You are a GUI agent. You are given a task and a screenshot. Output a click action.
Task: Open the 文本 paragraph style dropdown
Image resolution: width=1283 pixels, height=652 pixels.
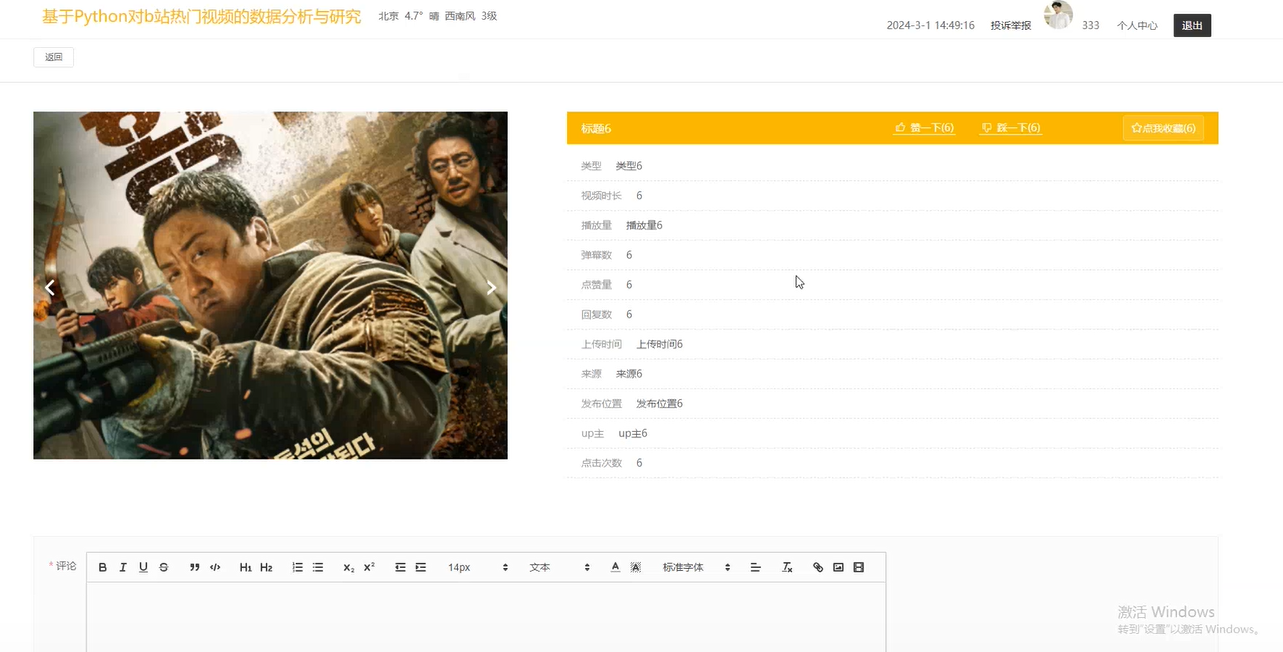(560, 567)
